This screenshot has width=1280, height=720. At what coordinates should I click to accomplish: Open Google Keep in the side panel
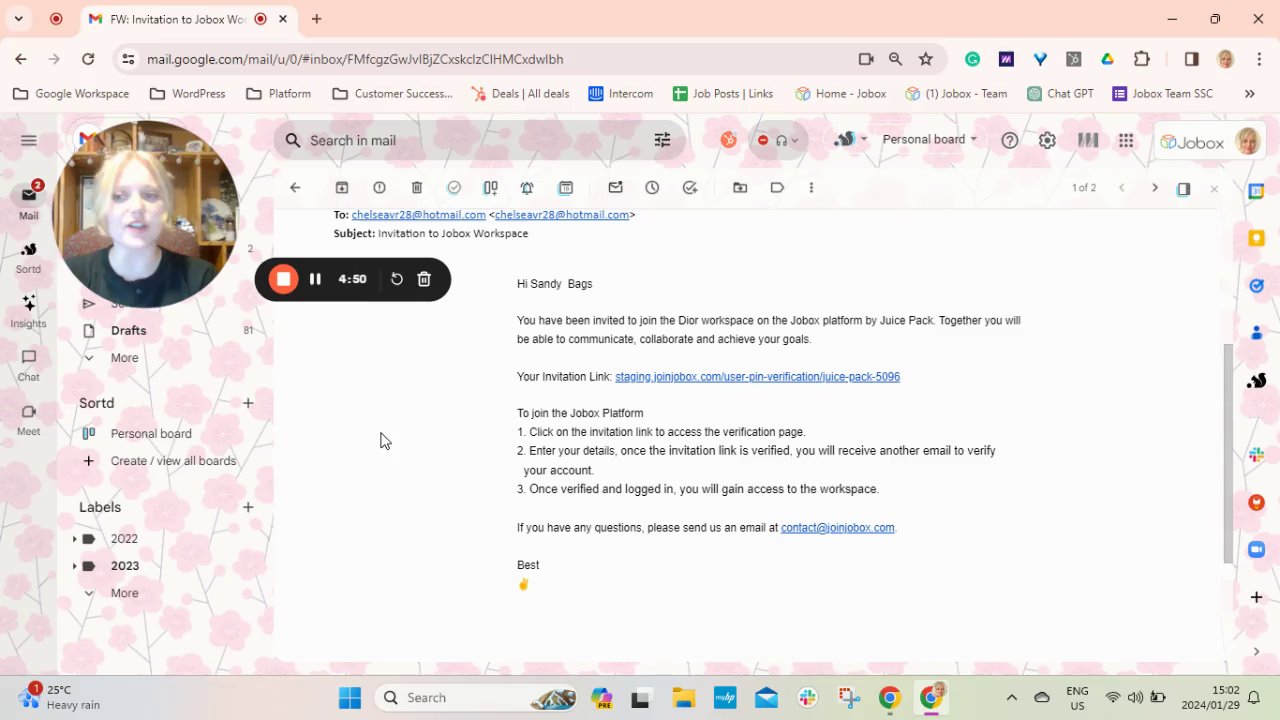coord(1257,238)
